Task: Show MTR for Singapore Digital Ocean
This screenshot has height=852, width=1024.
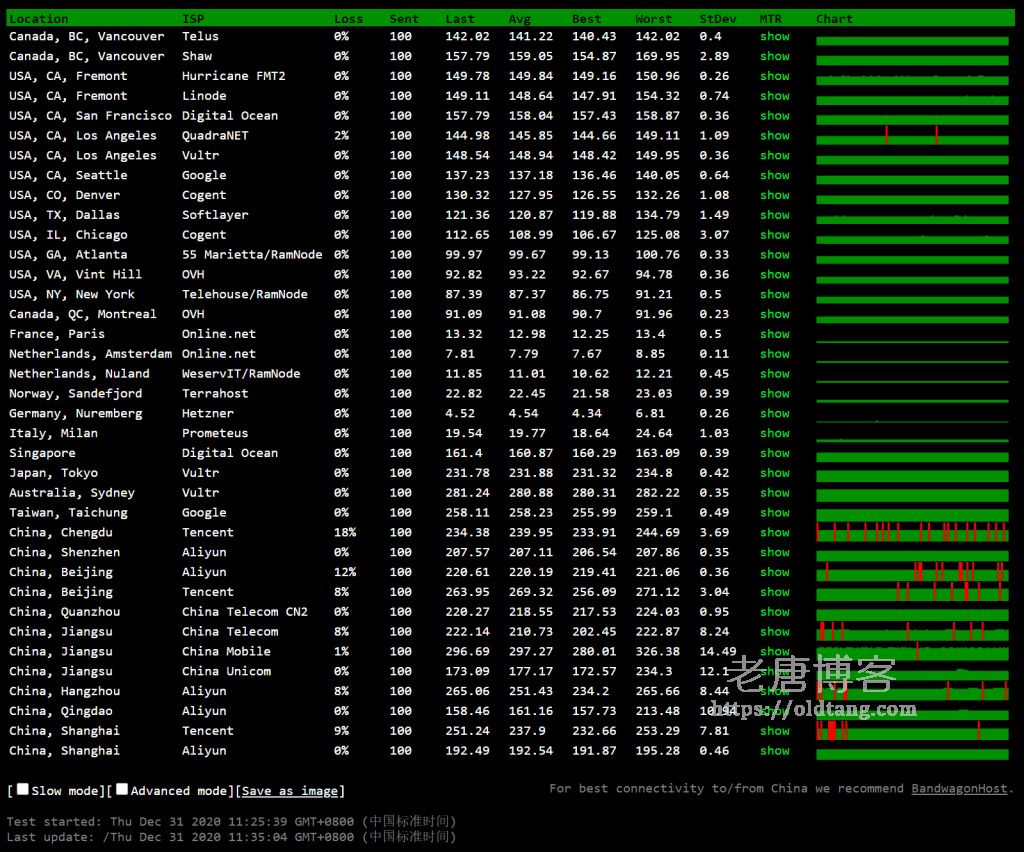Action: (x=774, y=453)
